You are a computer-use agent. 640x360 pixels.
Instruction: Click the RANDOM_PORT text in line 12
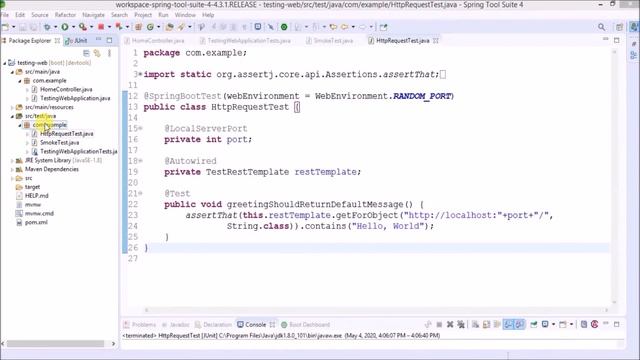point(422,96)
